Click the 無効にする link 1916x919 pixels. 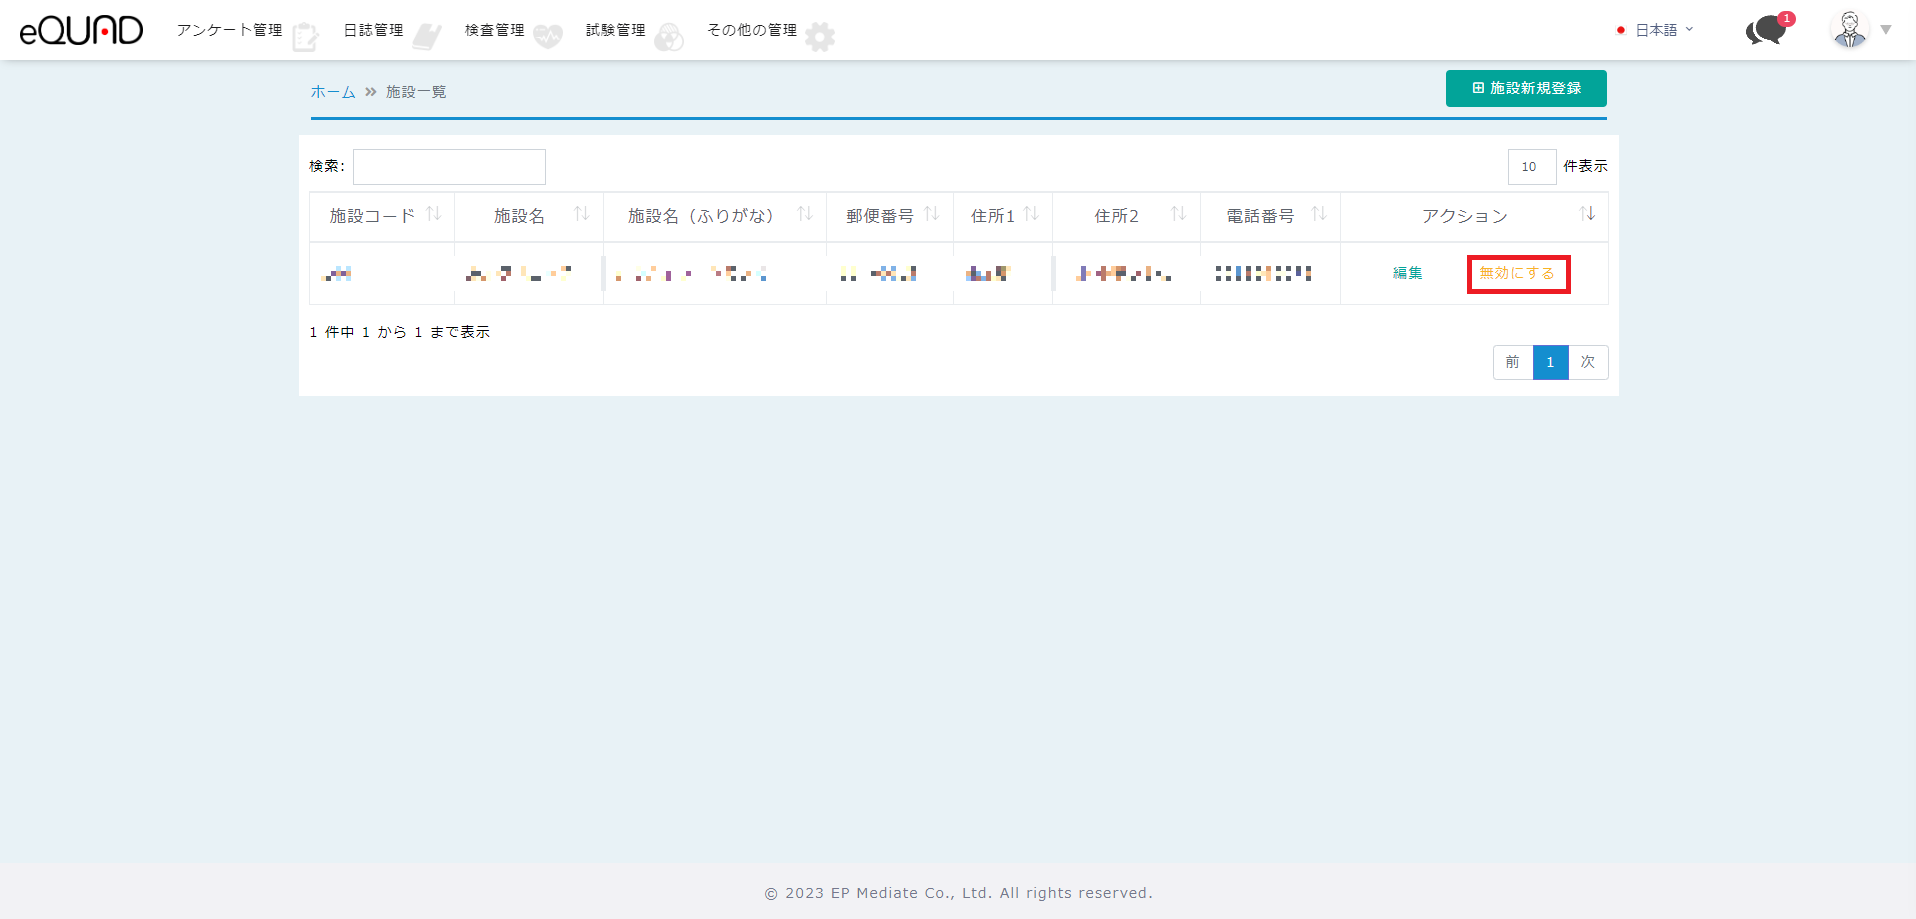tap(1517, 273)
